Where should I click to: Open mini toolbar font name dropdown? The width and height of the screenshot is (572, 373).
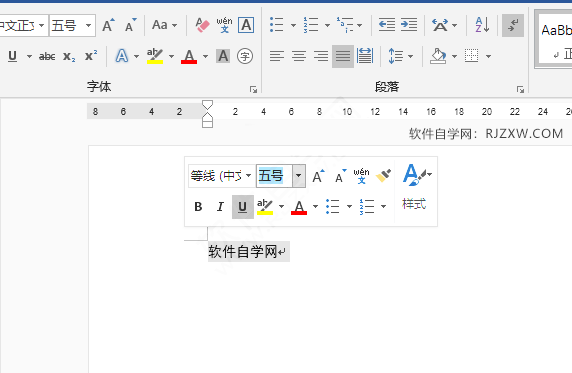click(x=248, y=176)
